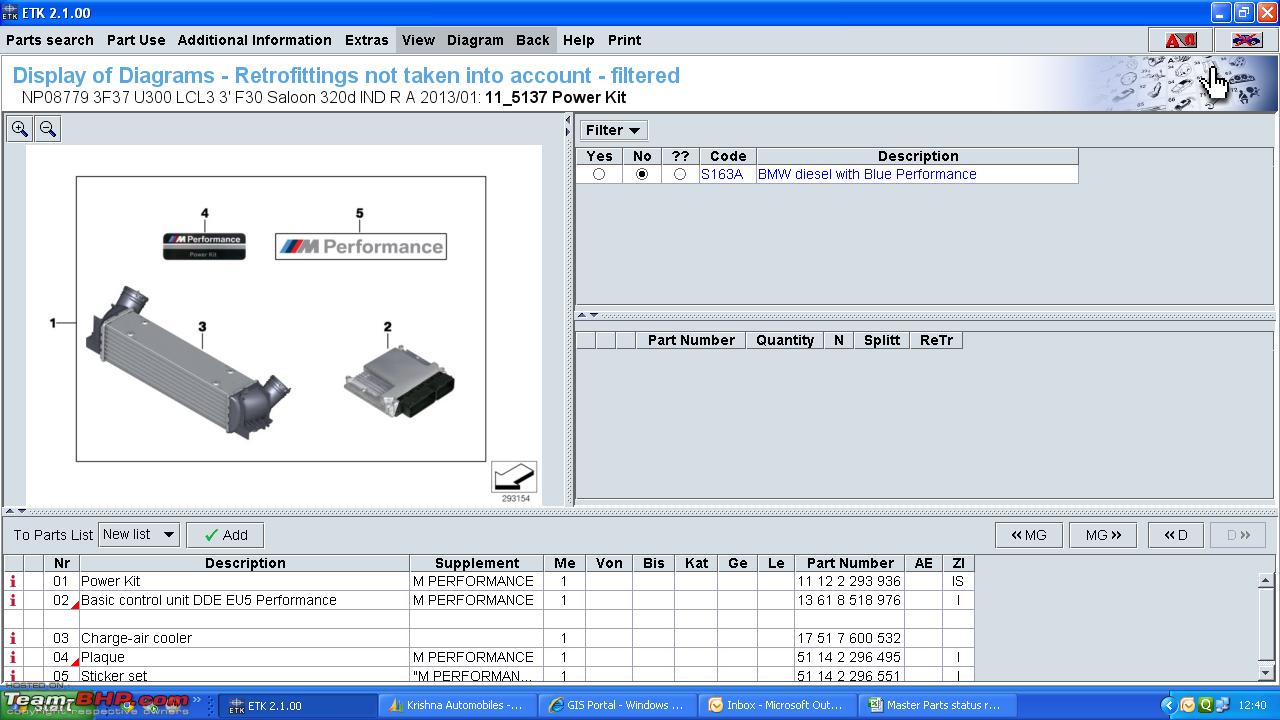Viewport: 1280px width, 720px height.
Task: Open the Filter dropdown
Action: click(613, 130)
